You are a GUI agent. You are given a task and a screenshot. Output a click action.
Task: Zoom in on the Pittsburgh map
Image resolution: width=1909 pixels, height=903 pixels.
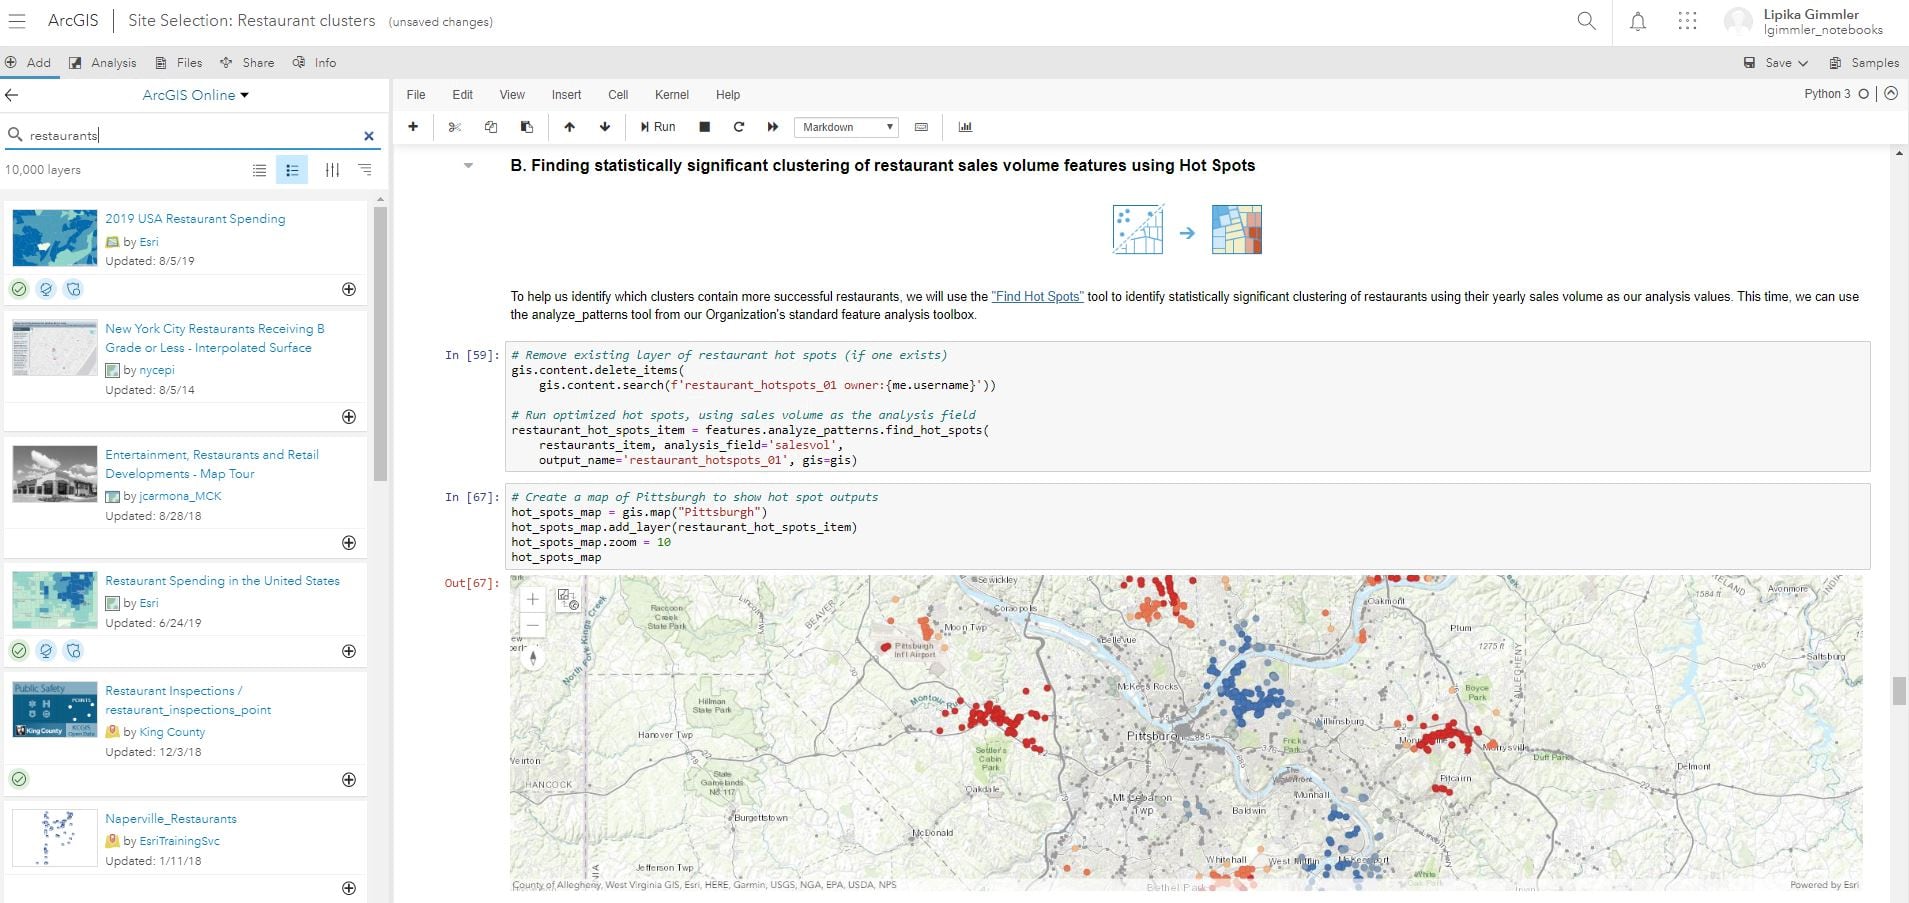[533, 600]
